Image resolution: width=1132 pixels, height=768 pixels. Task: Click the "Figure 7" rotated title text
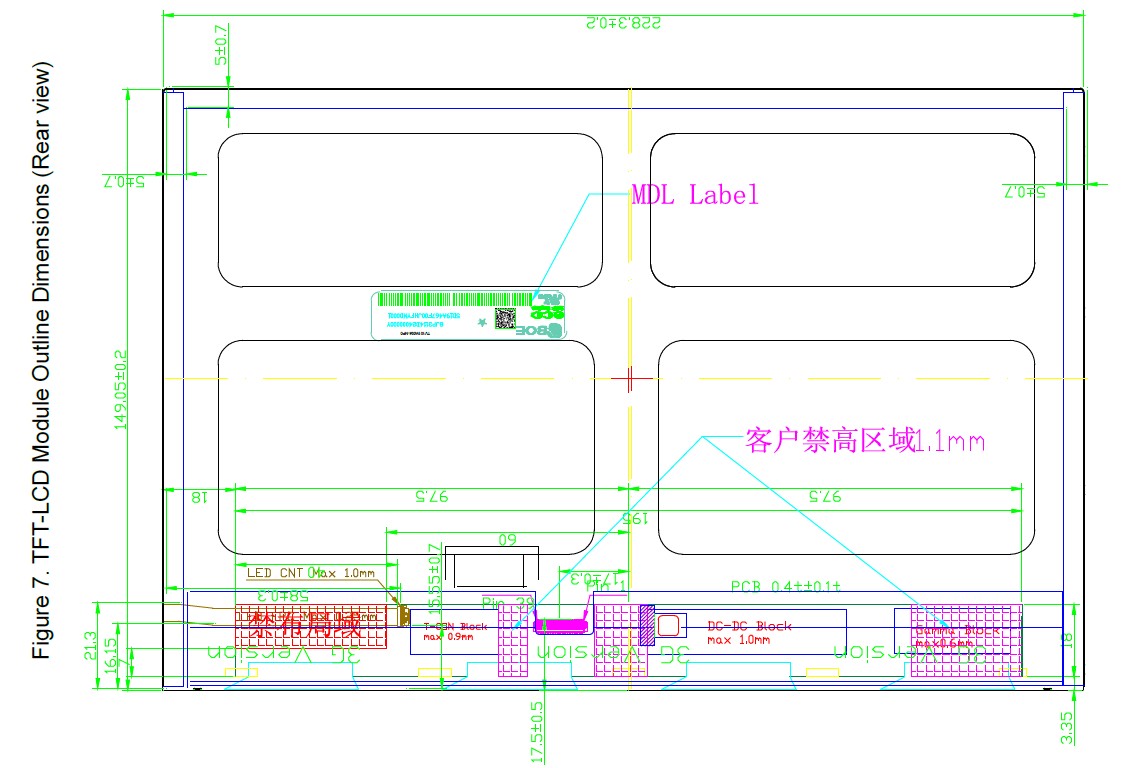click(40, 360)
